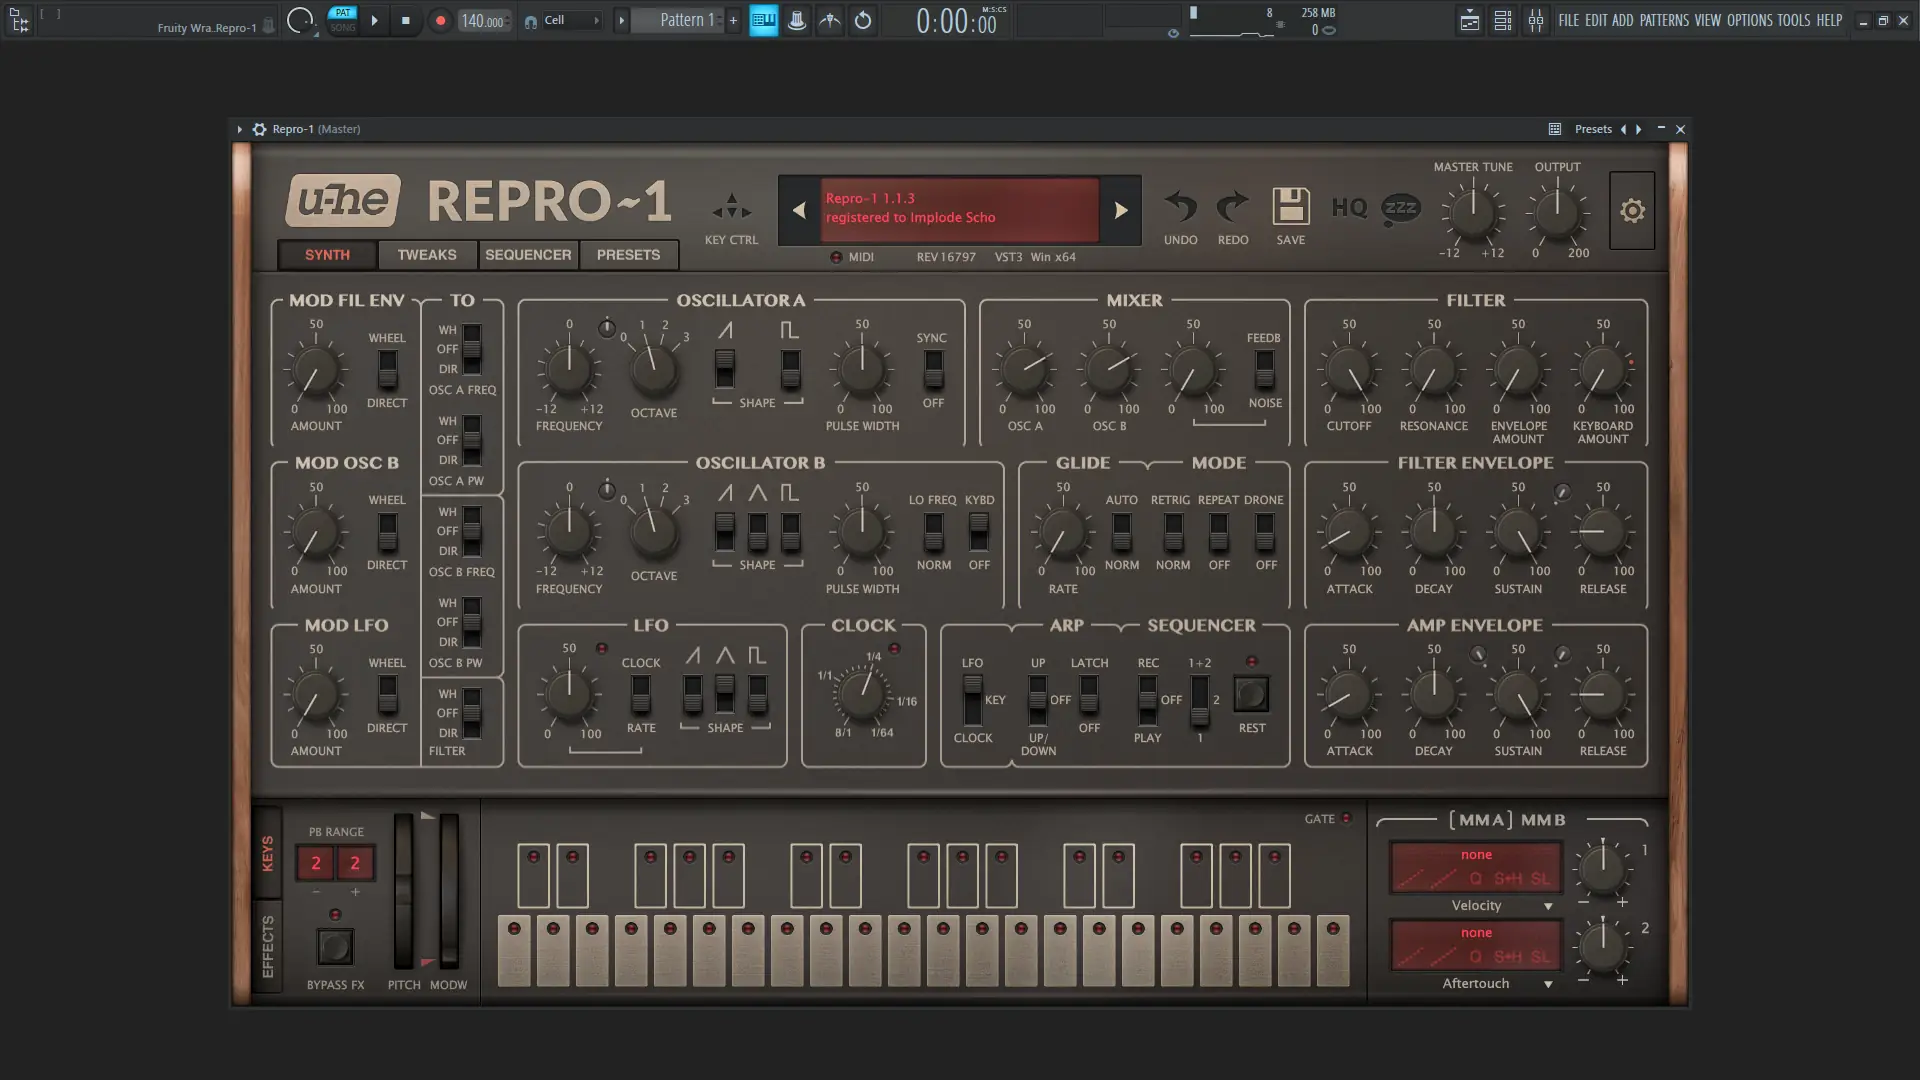
Task: Click the Redo arrow icon
Action: coord(1232,207)
